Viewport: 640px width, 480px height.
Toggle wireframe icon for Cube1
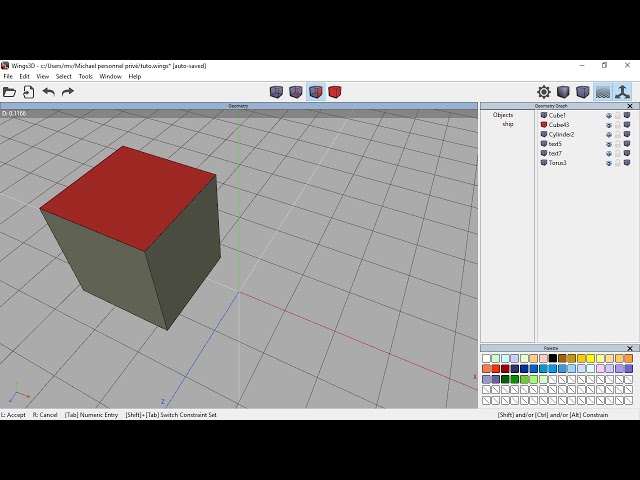(x=627, y=116)
